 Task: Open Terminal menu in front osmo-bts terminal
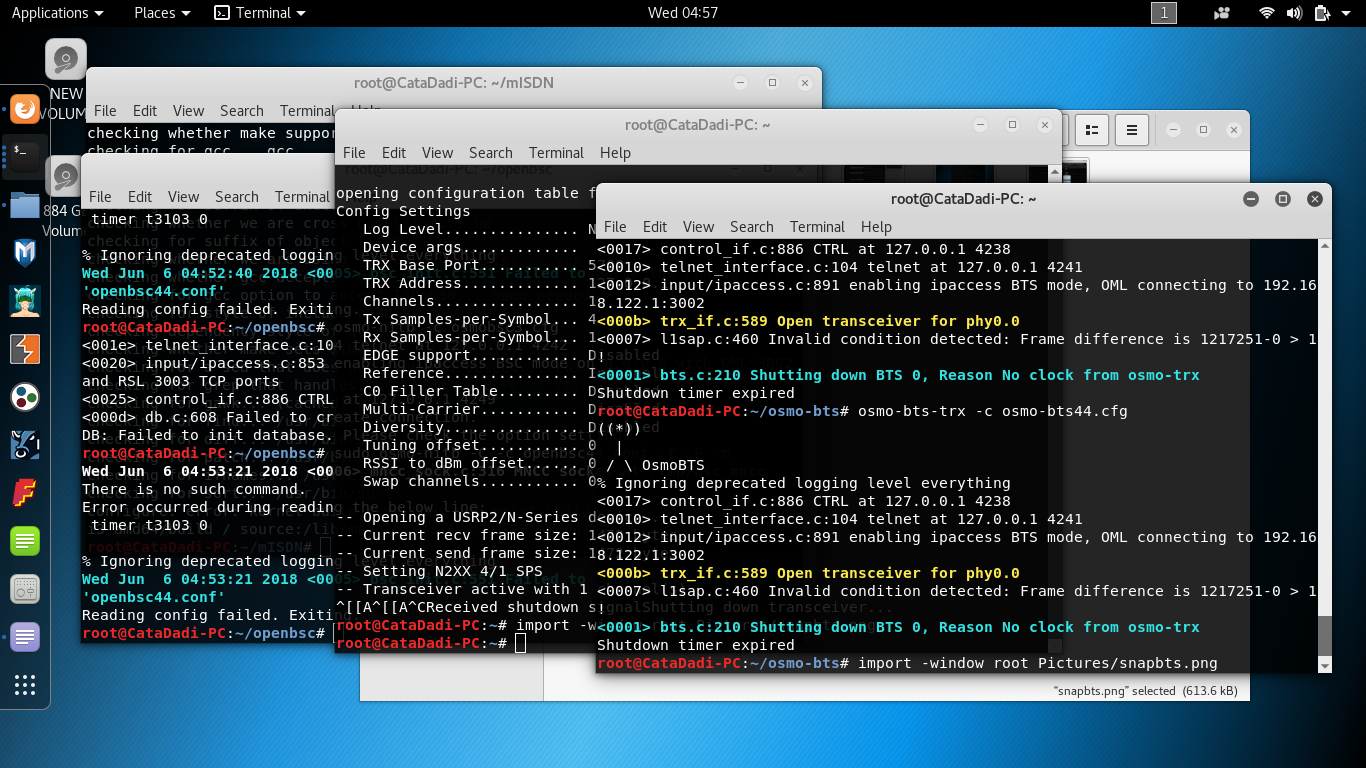click(817, 227)
